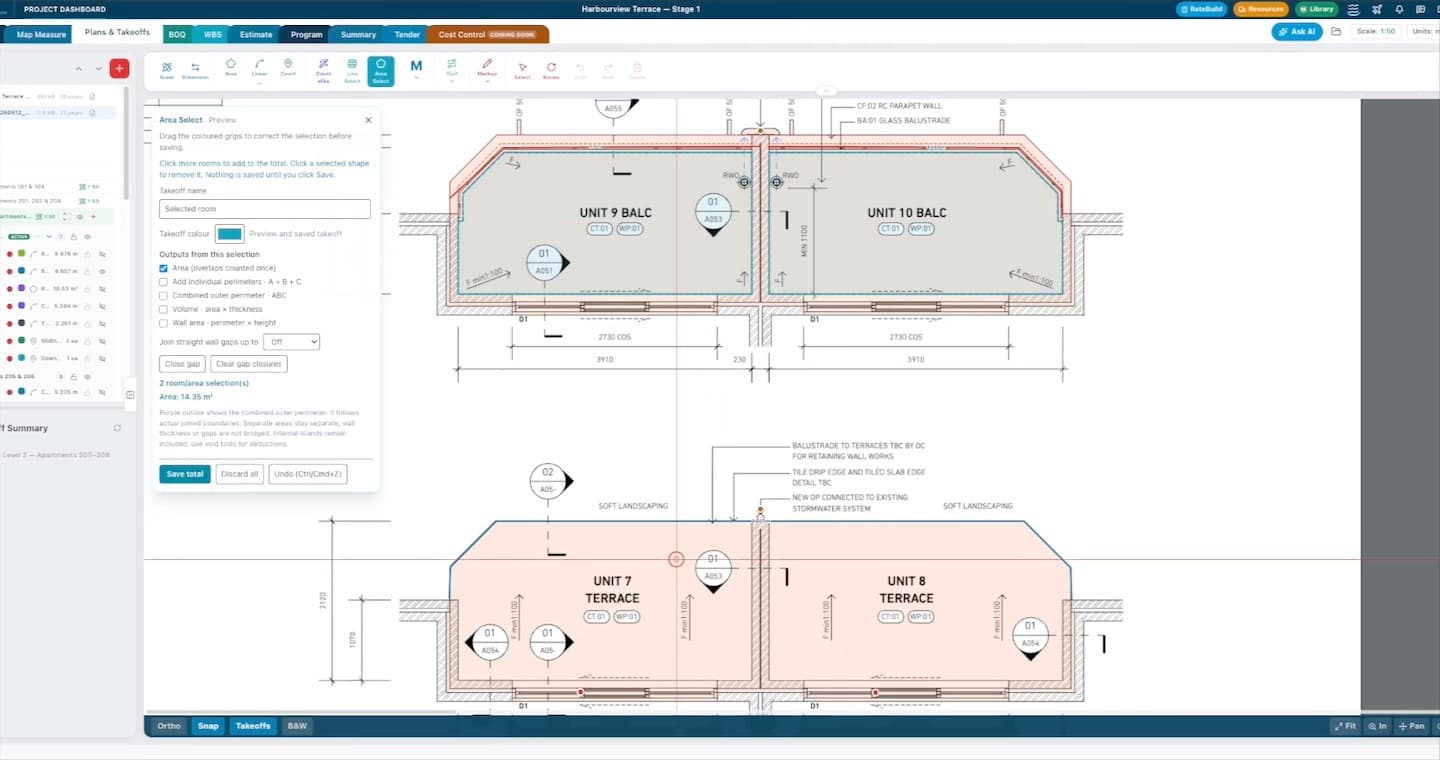Open Ask AI assistant
The image size is (1440, 760).
[x=1297, y=32]
